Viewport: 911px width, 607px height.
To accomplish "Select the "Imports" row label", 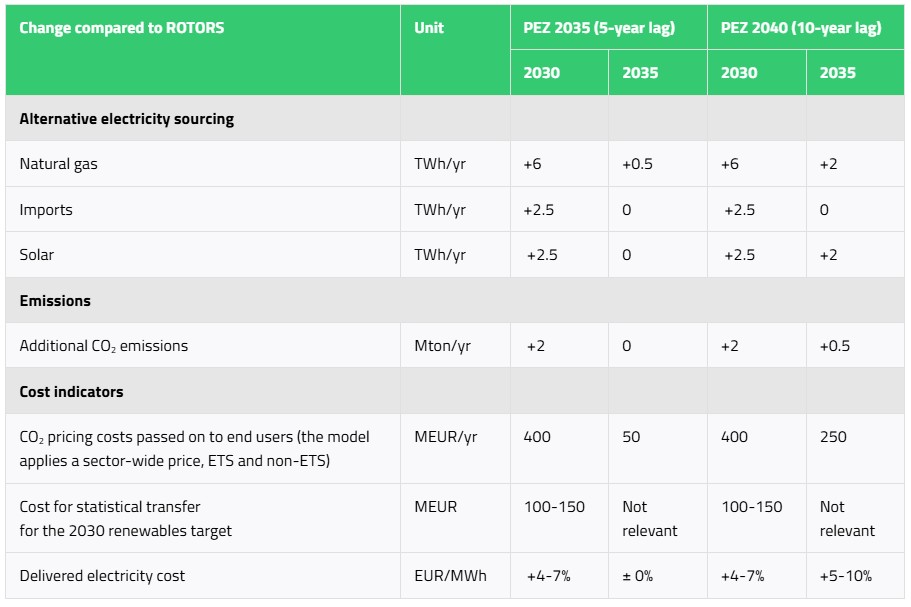I will click(46, 209).
